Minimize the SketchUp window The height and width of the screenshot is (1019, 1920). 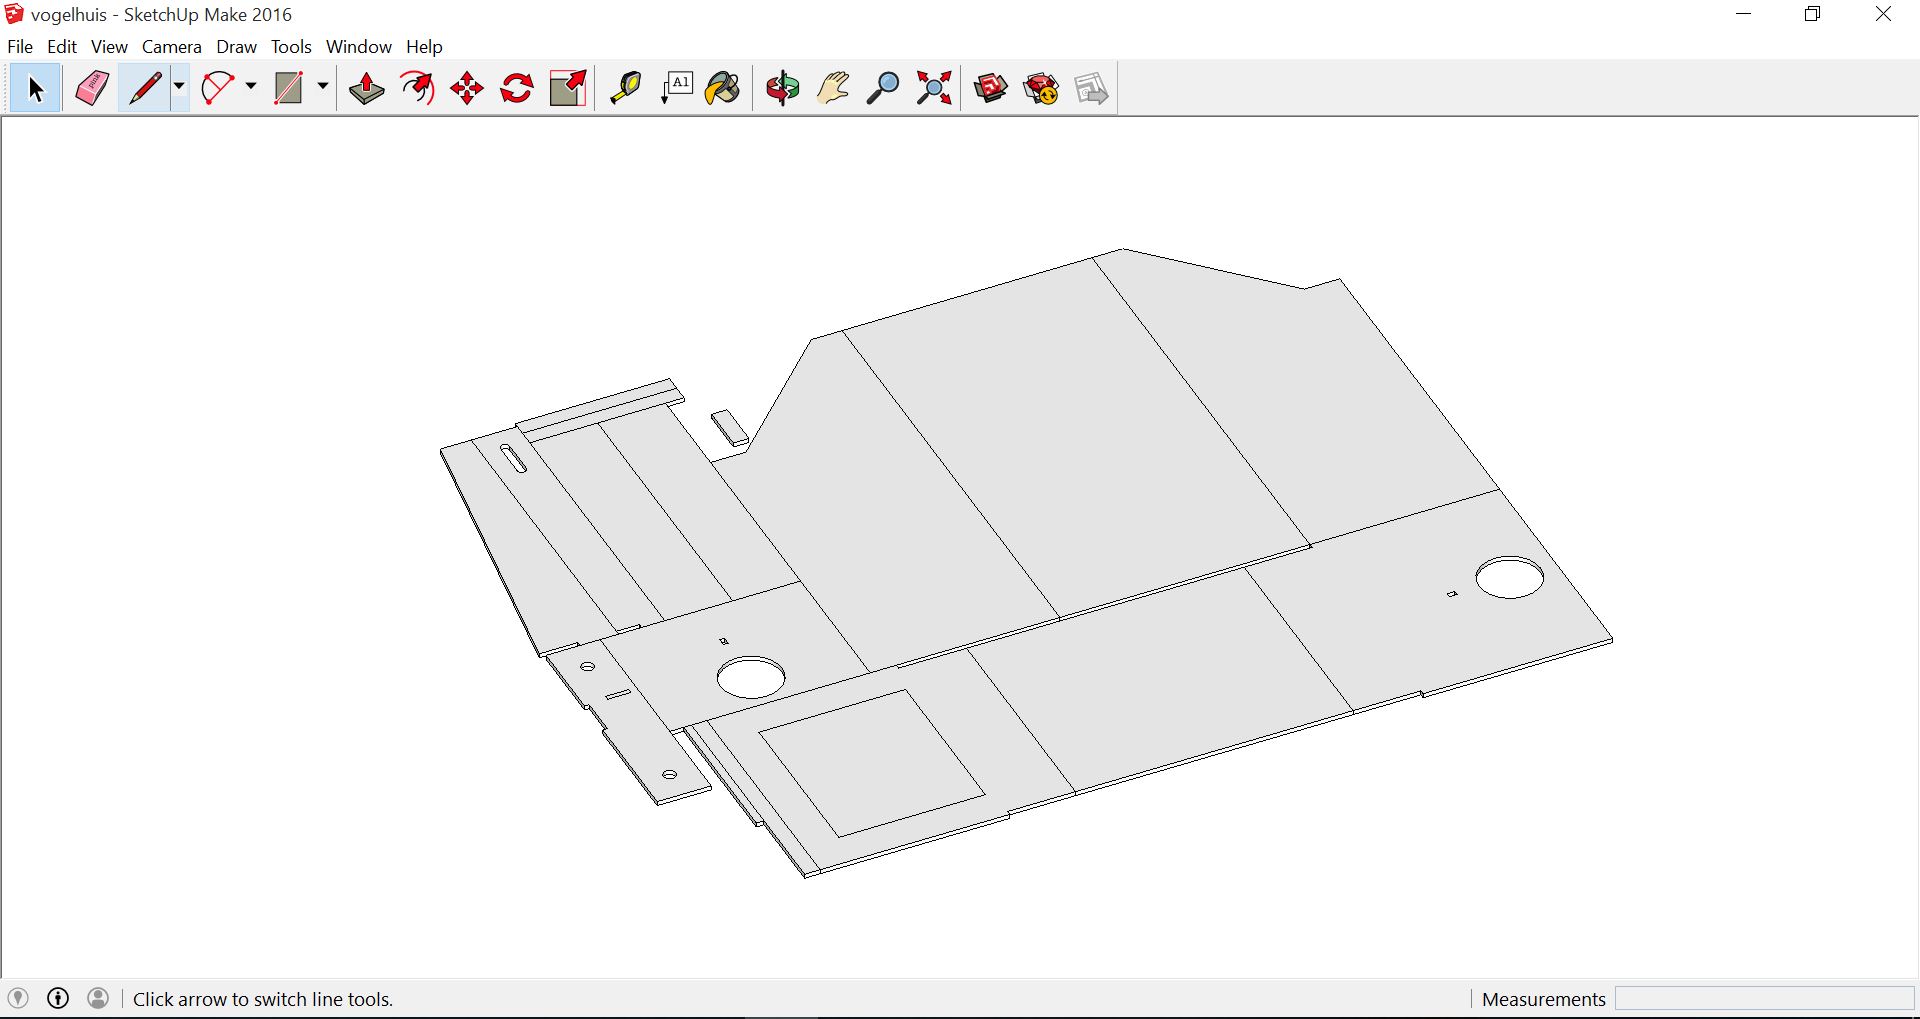pyautogui.click(x=1744, y=14)
